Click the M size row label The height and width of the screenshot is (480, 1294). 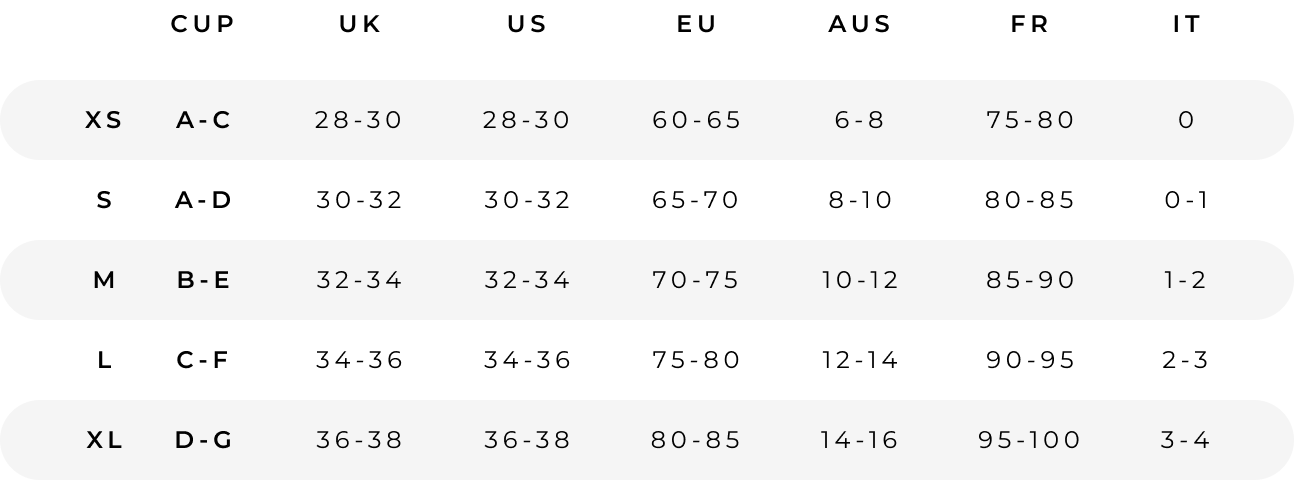pyautogui.click(x=104, y=280)
